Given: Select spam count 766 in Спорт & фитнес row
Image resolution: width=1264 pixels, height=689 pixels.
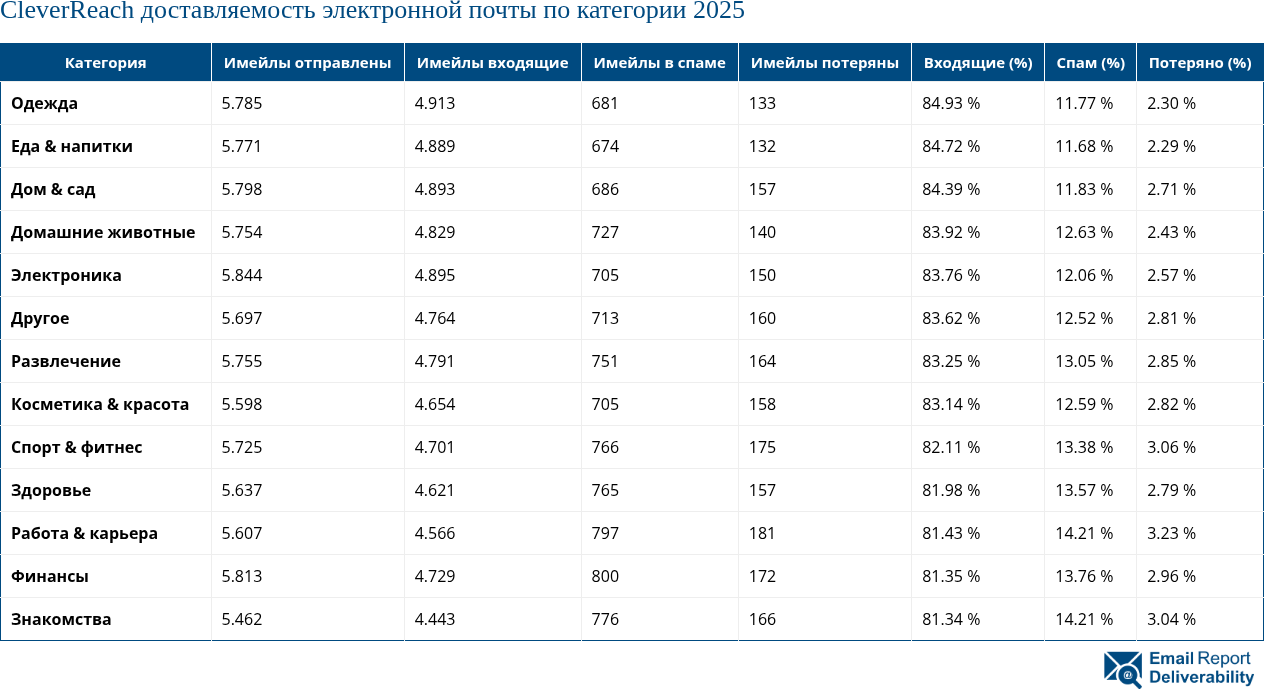Looking at the screenshot, I should (x=605, y=447).
